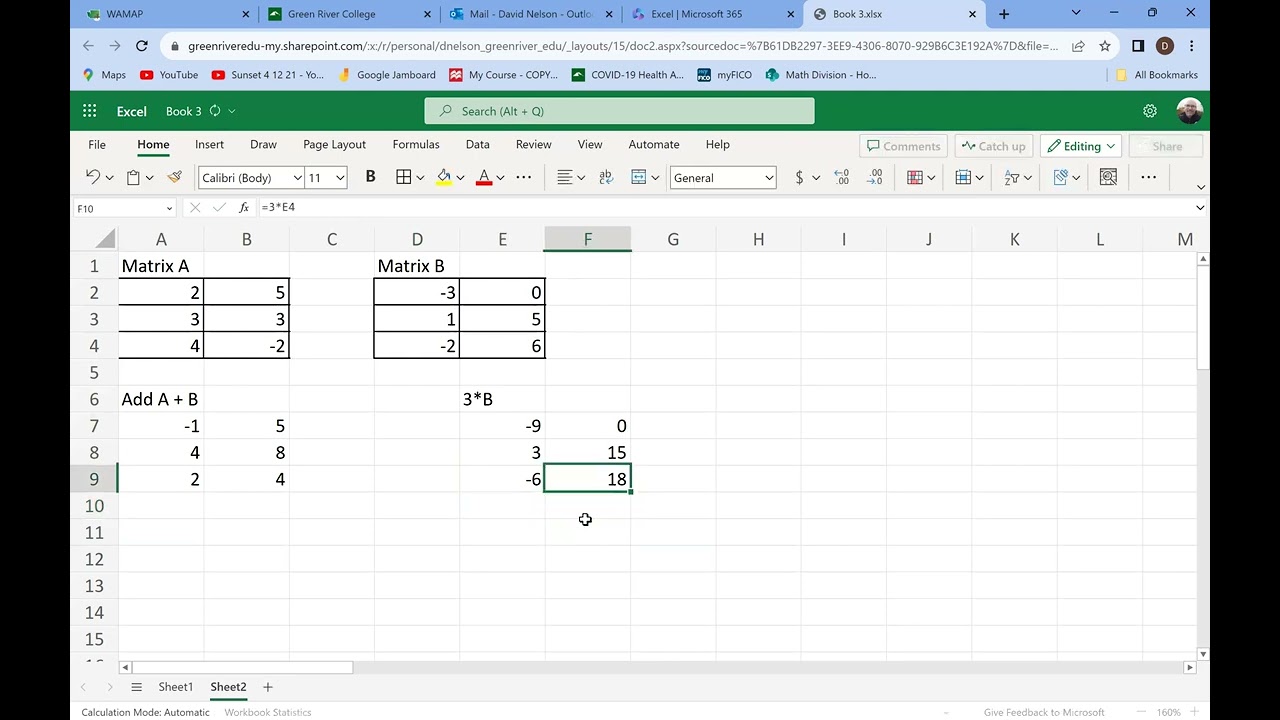Open the font size 11 dropdown
Image resolution: width=1280 pixels, height=720 pixels.
(x=340, y=178)
